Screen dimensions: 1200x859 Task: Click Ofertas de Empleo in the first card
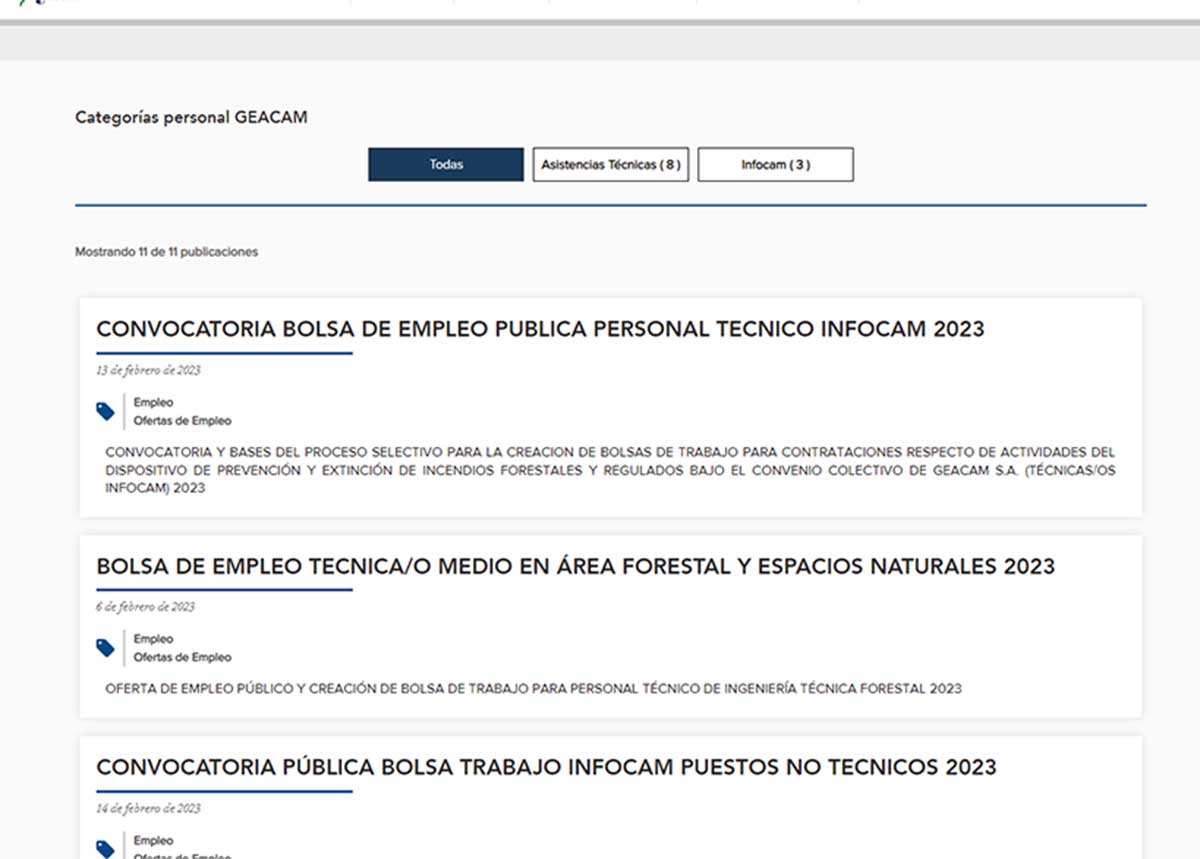182,421
